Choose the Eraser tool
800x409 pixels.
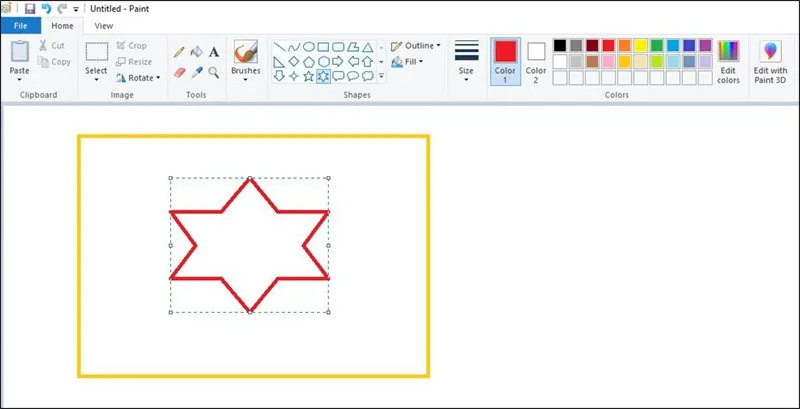[x=179, y=72]
